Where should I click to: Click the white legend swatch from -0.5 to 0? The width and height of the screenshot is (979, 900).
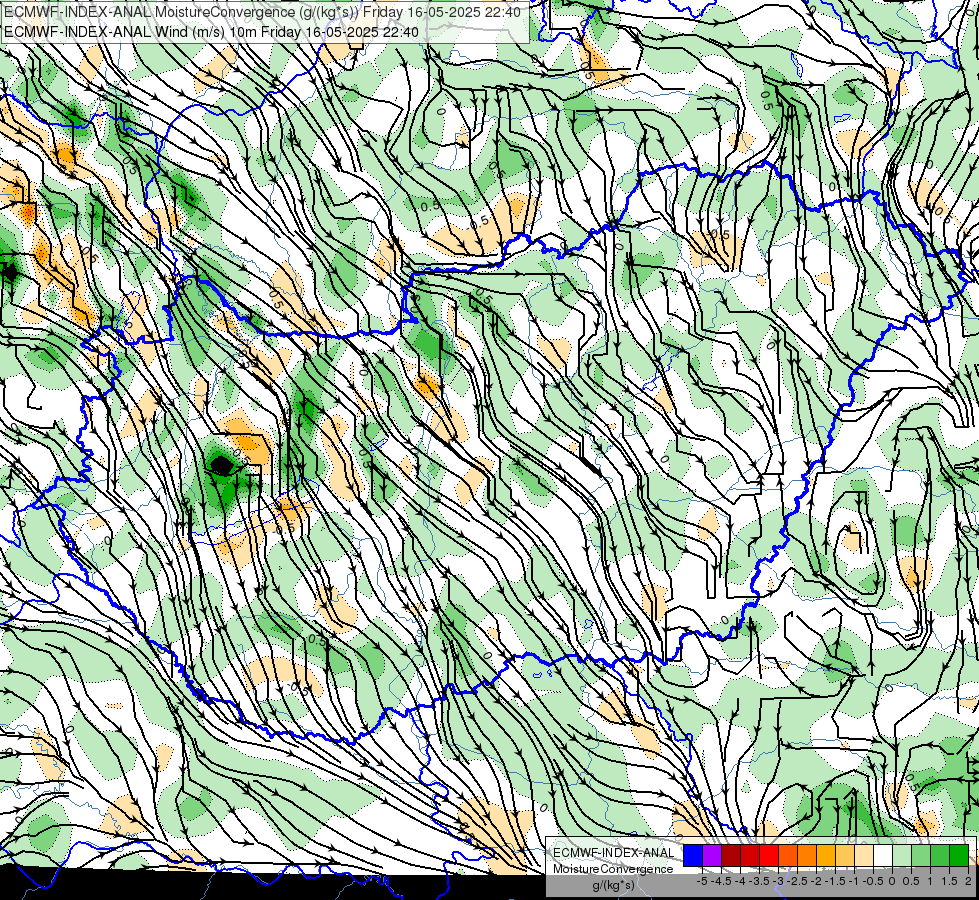pos(883,855)
